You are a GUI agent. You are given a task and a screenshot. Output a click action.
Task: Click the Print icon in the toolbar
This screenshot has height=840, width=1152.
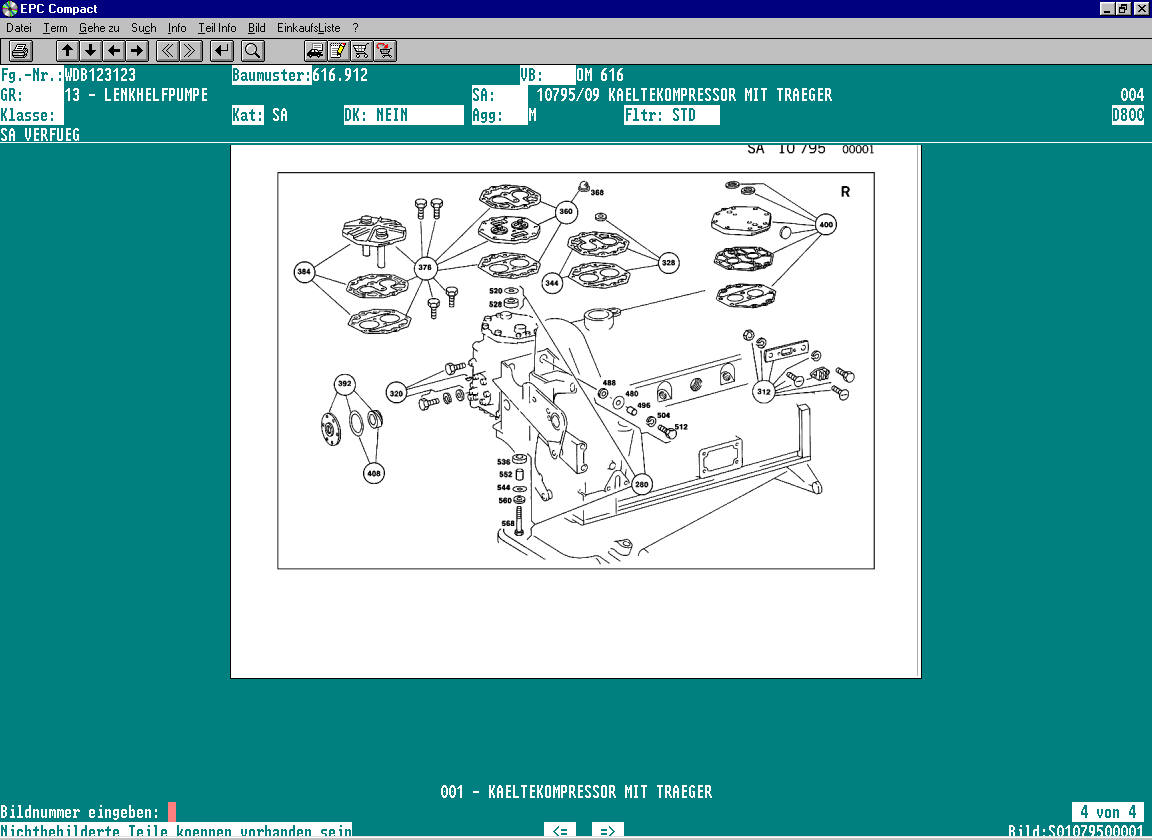21,50
